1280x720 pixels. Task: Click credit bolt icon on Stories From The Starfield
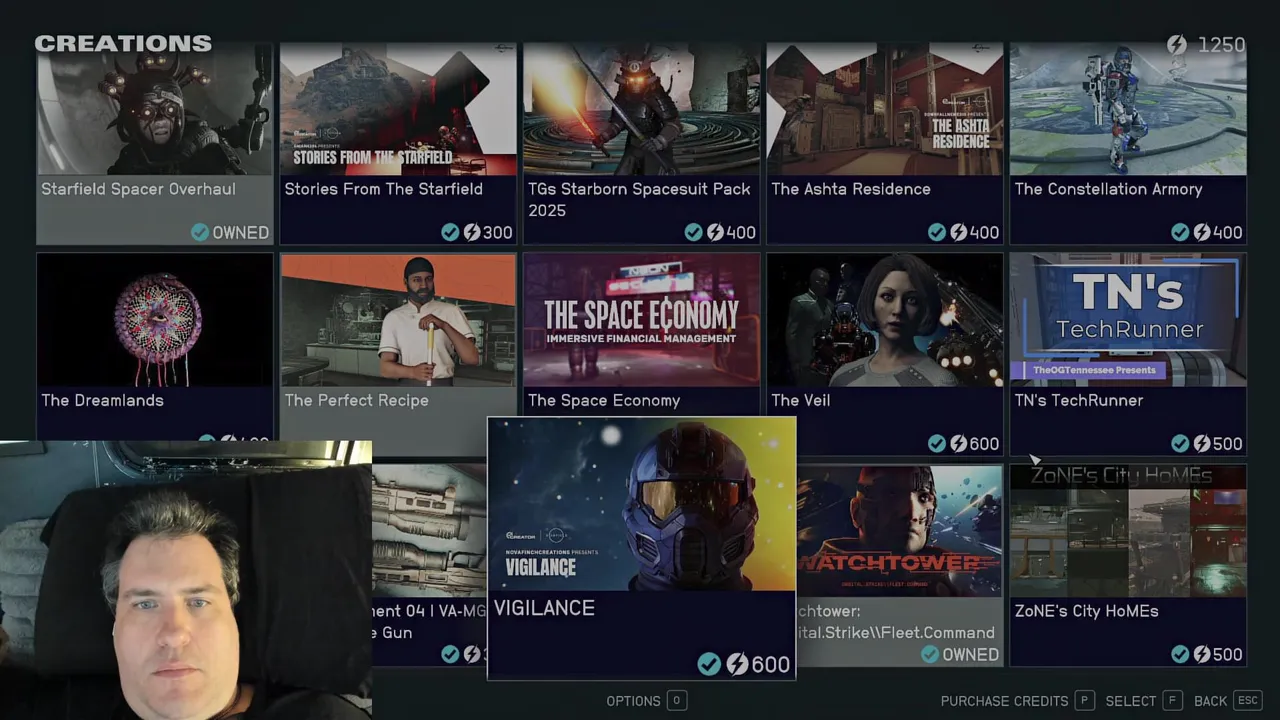click(472, 232)
